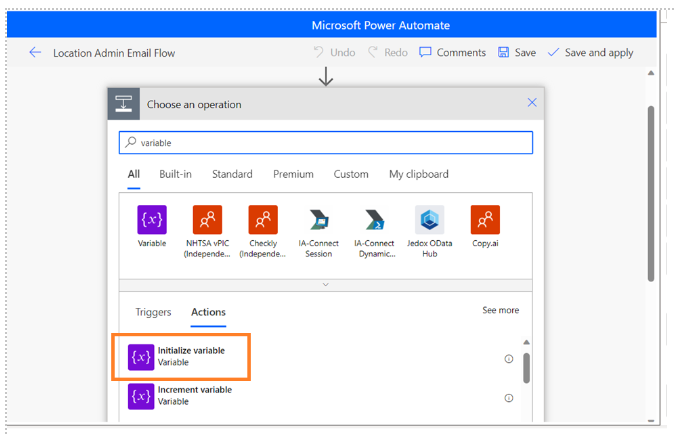
Task: Switch to the Triggers tab
Action: (x=153, y=312)
